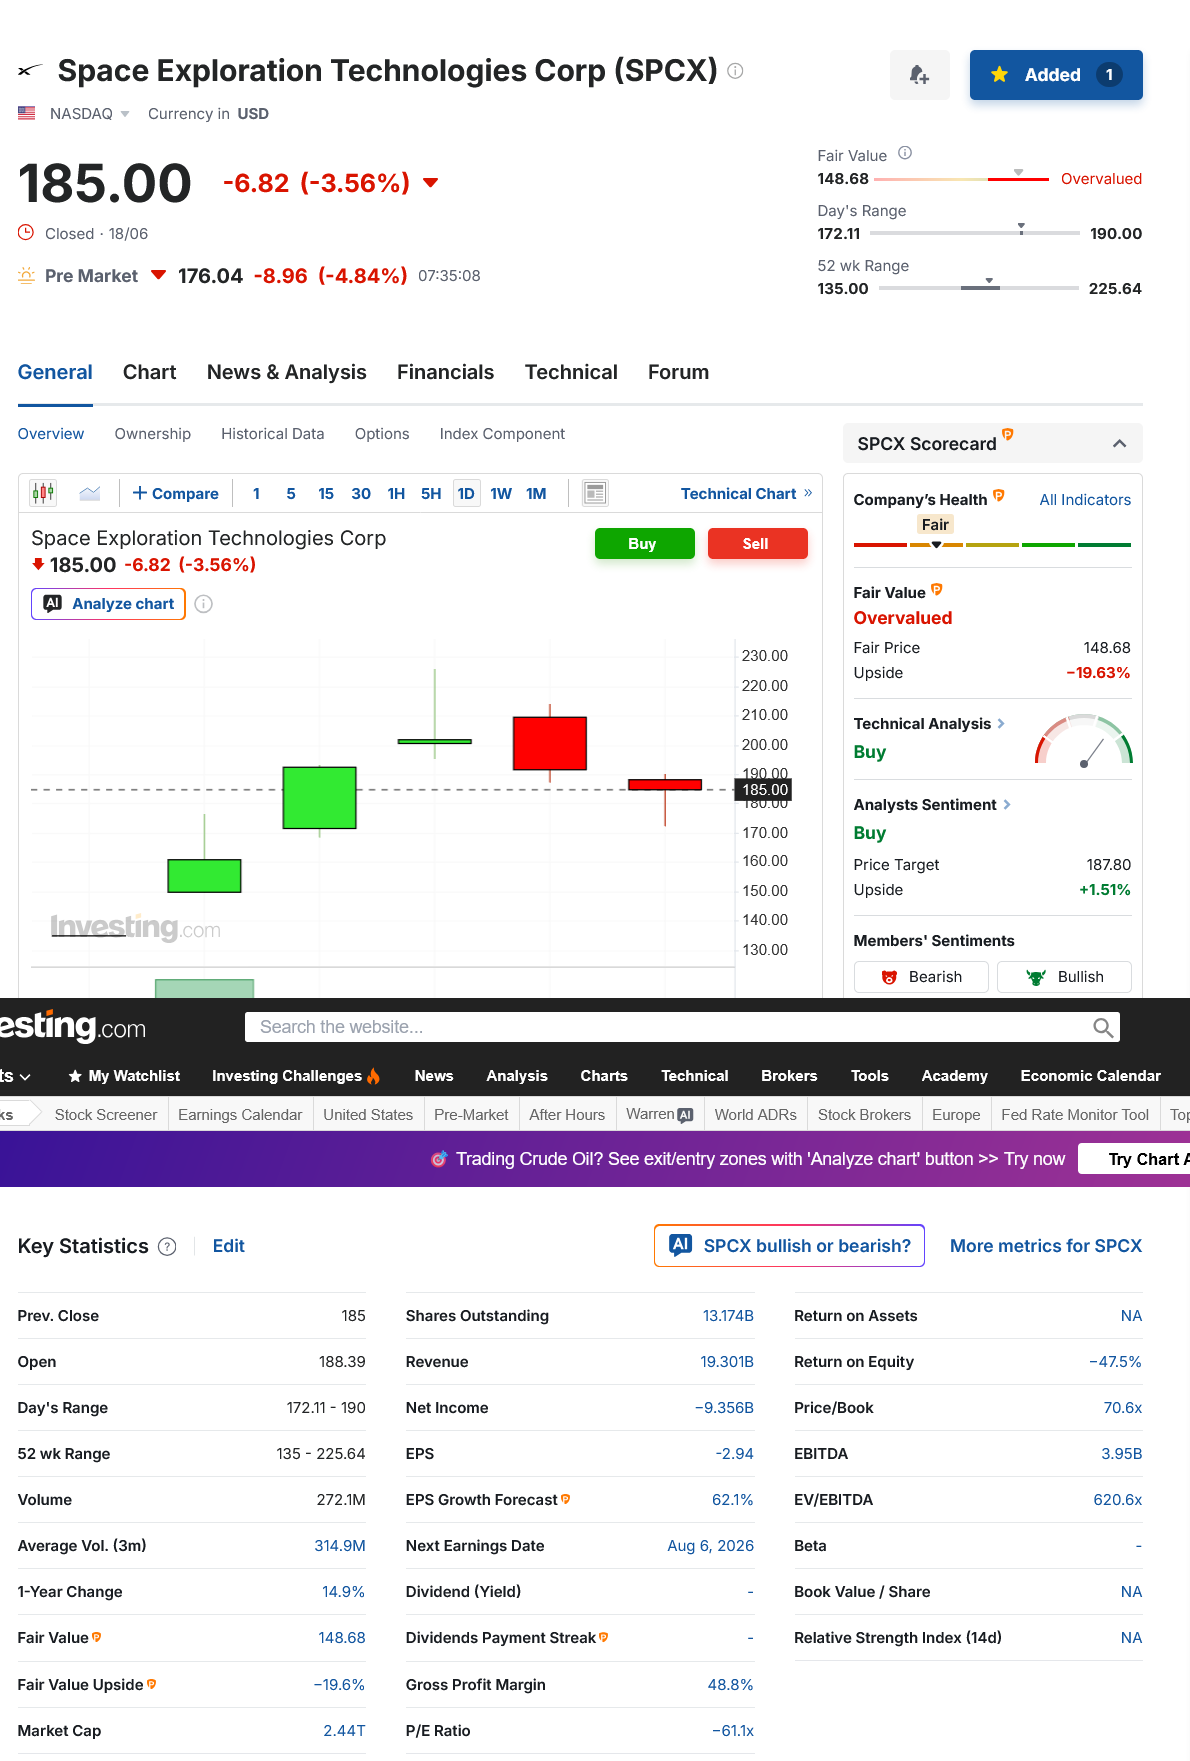Click the Analyze chart AI button
The height and width of the screenshot is (1761, 1190).
pos(108,604)
